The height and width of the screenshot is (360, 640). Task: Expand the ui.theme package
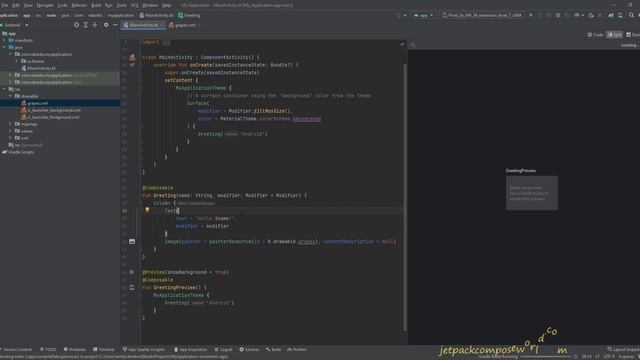[x=17, y=61]
